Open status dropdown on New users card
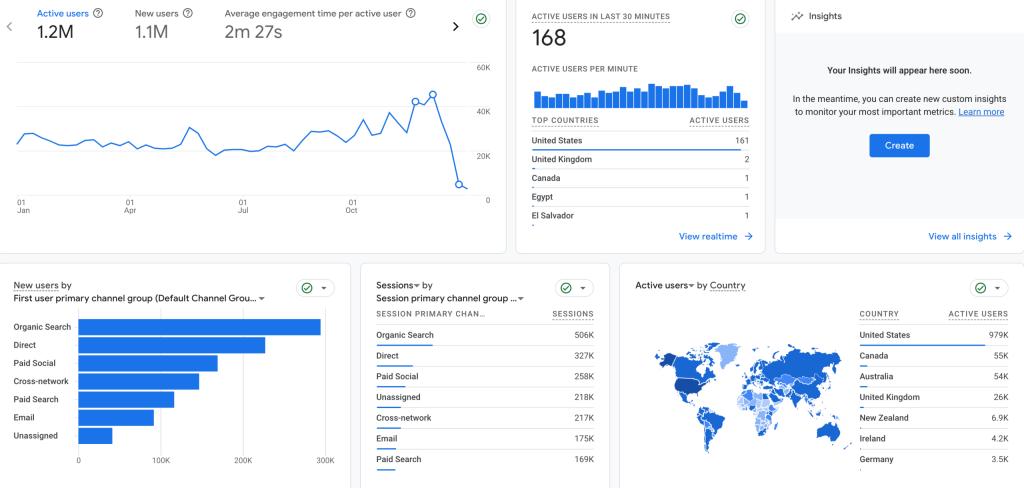This screenshot has height=488, width=1024. pos(315,288)
